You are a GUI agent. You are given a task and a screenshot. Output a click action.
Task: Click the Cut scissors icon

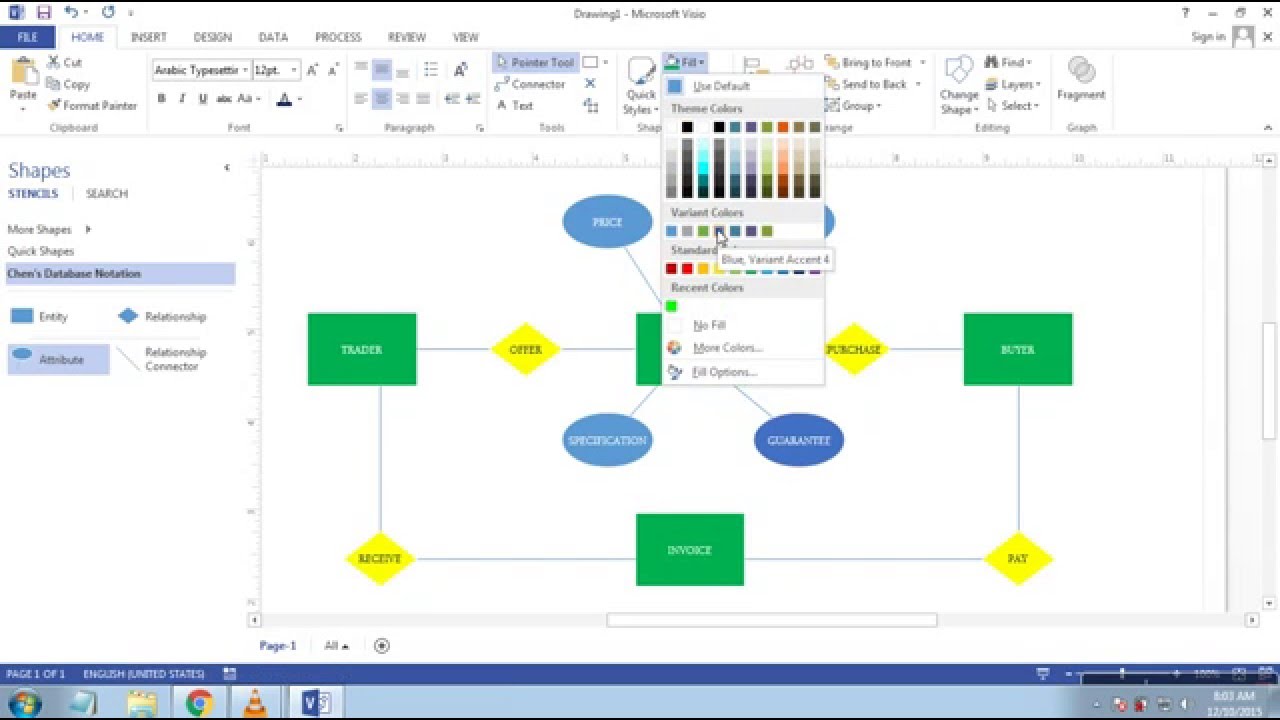(x=54, y=62)
